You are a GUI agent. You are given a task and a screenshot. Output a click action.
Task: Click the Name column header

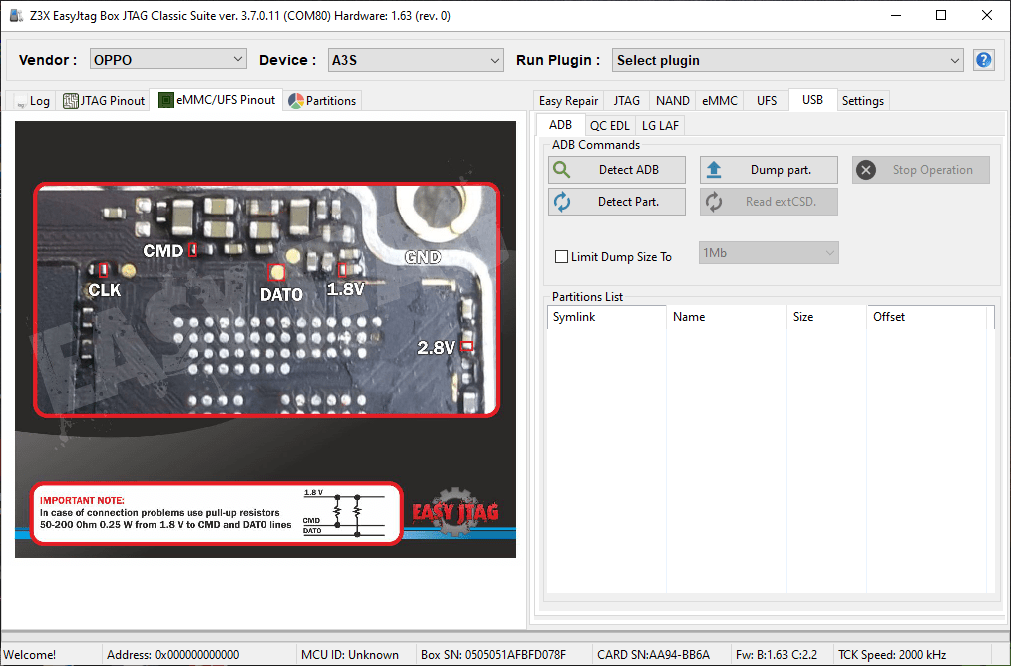[726, 317]
